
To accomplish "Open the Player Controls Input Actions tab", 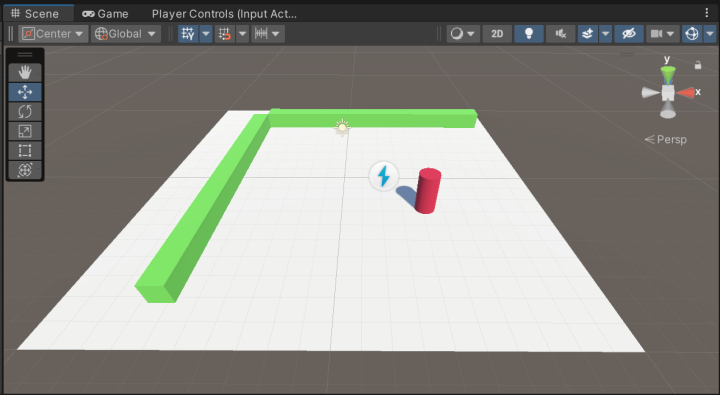I will click(x=224, y=13).
